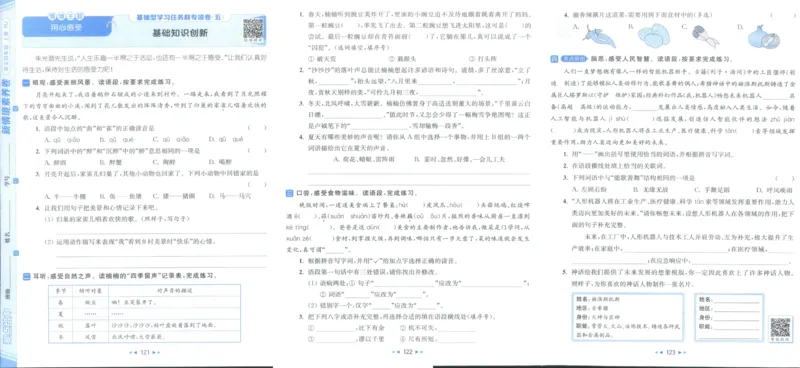
Task: Click page number 121
Action: [x=145, y=352]
